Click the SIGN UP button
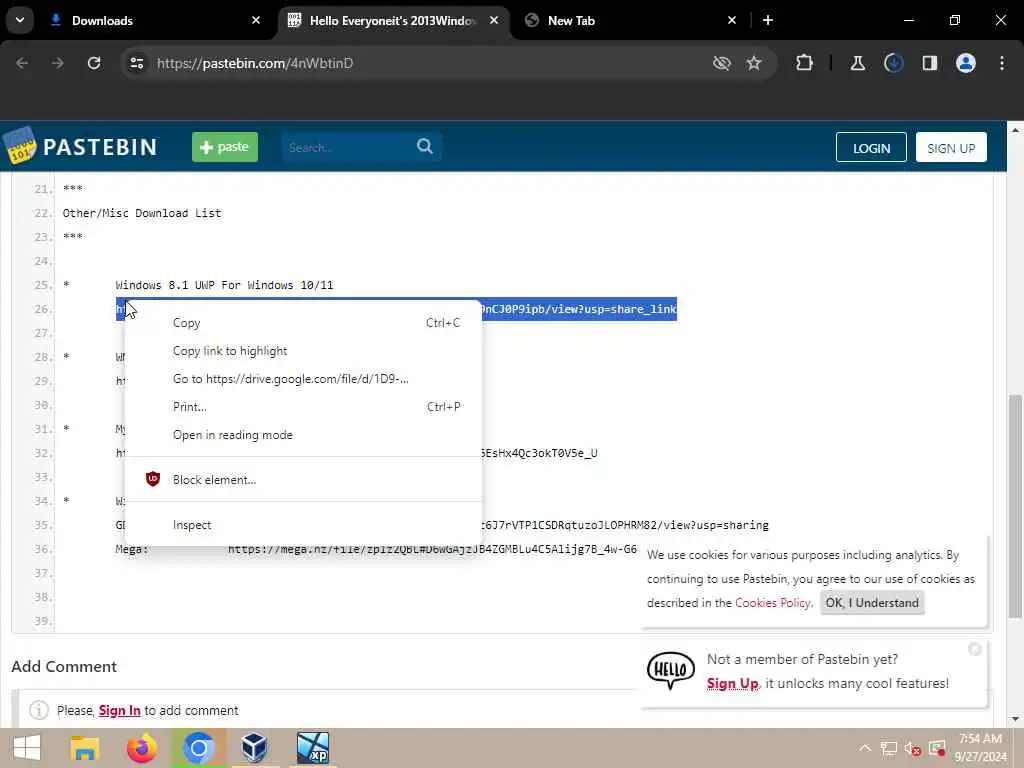Screen dimensions: 1024x768 (951, 148)
